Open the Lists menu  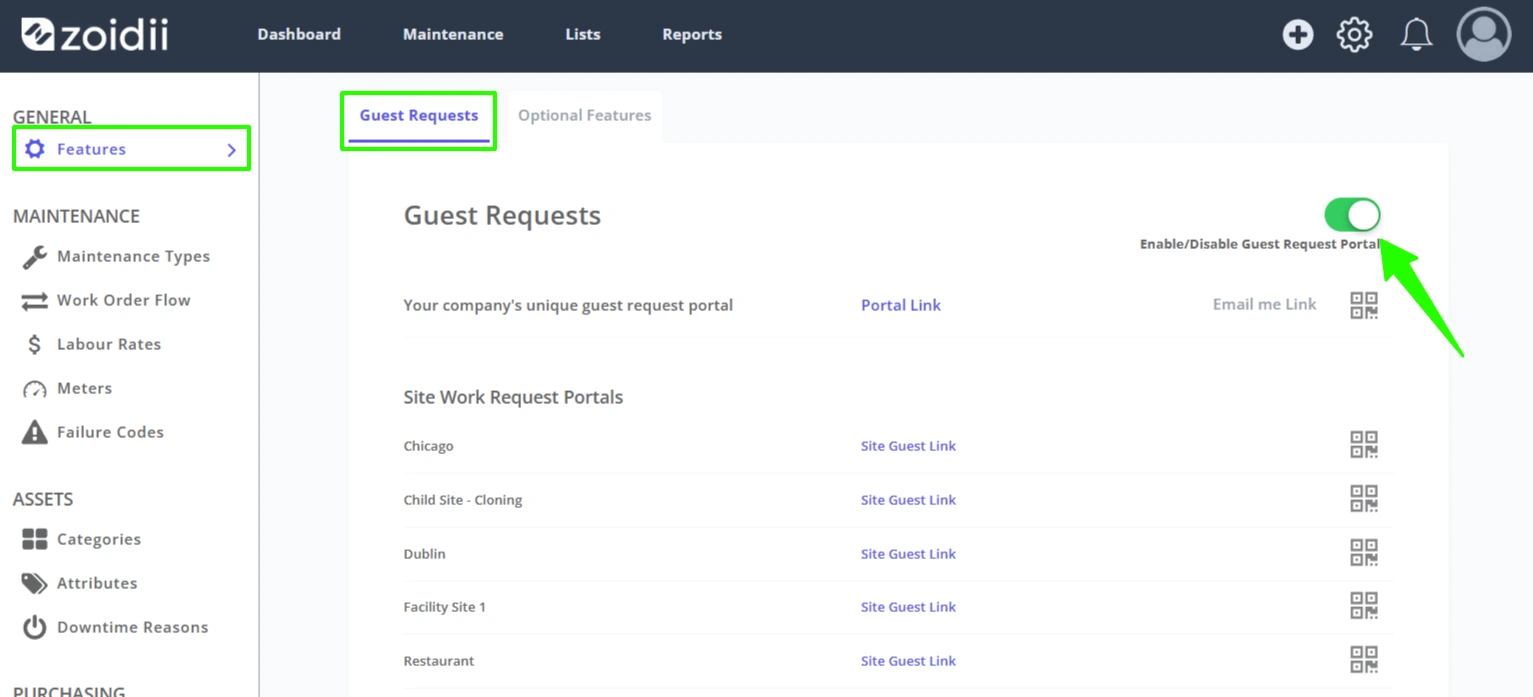click(583, 34)
